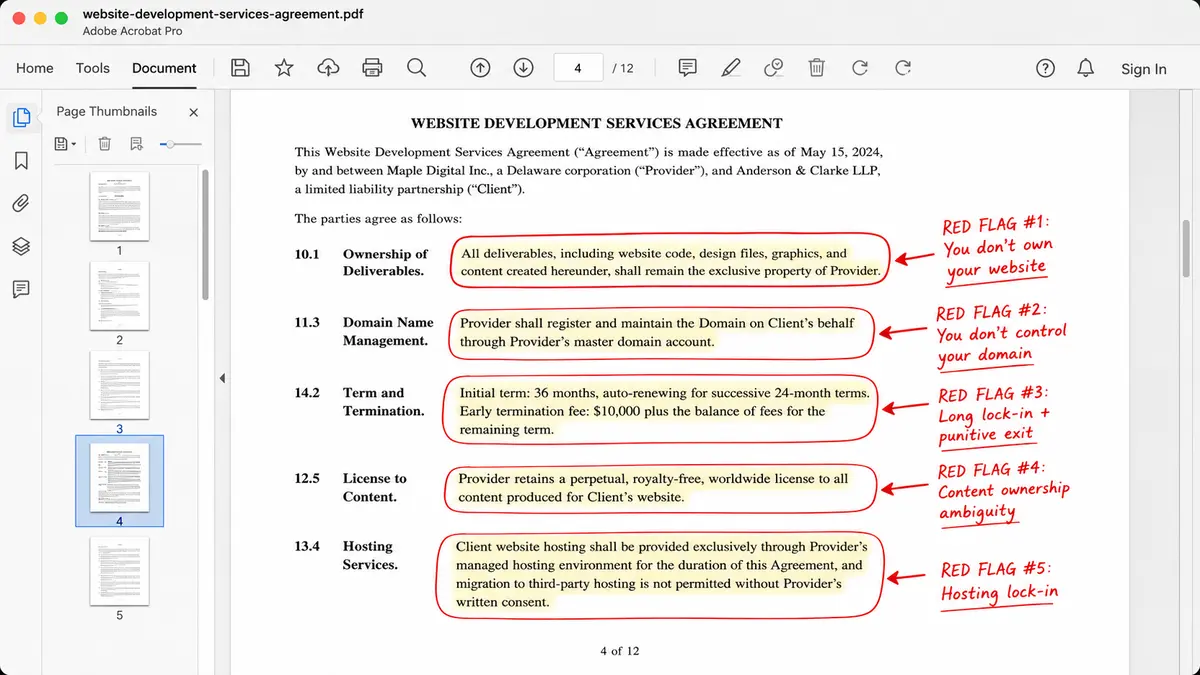The height and width of the screenshot is (675, 1200).
Task: Switch to the Tools tab
Action: click(93, 68)
